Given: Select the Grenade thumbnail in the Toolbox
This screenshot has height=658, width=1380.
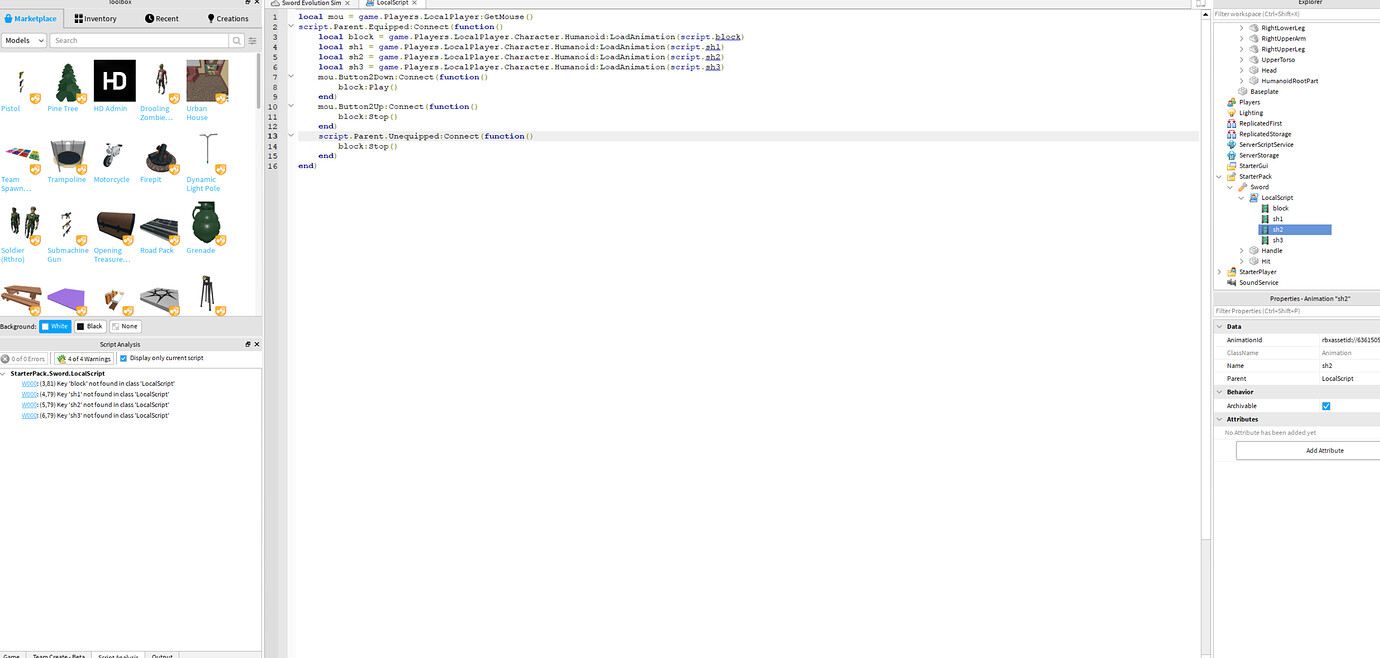Looking at the screenshot, I should [204, 224].
